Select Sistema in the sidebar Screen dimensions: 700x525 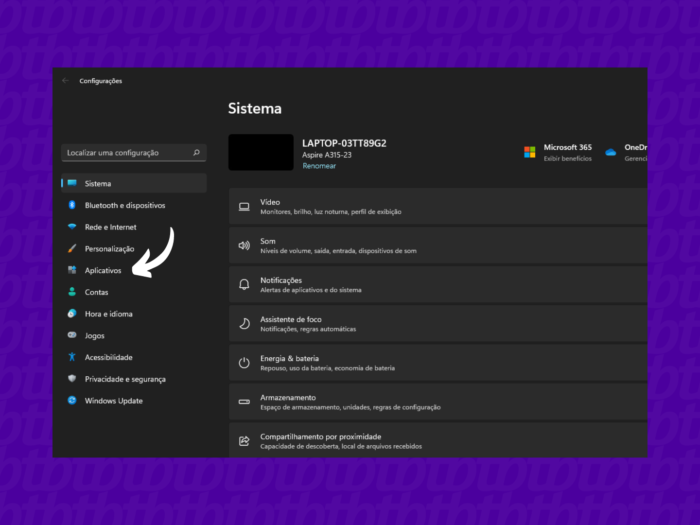pyautogui.click(x=134, y=183)
